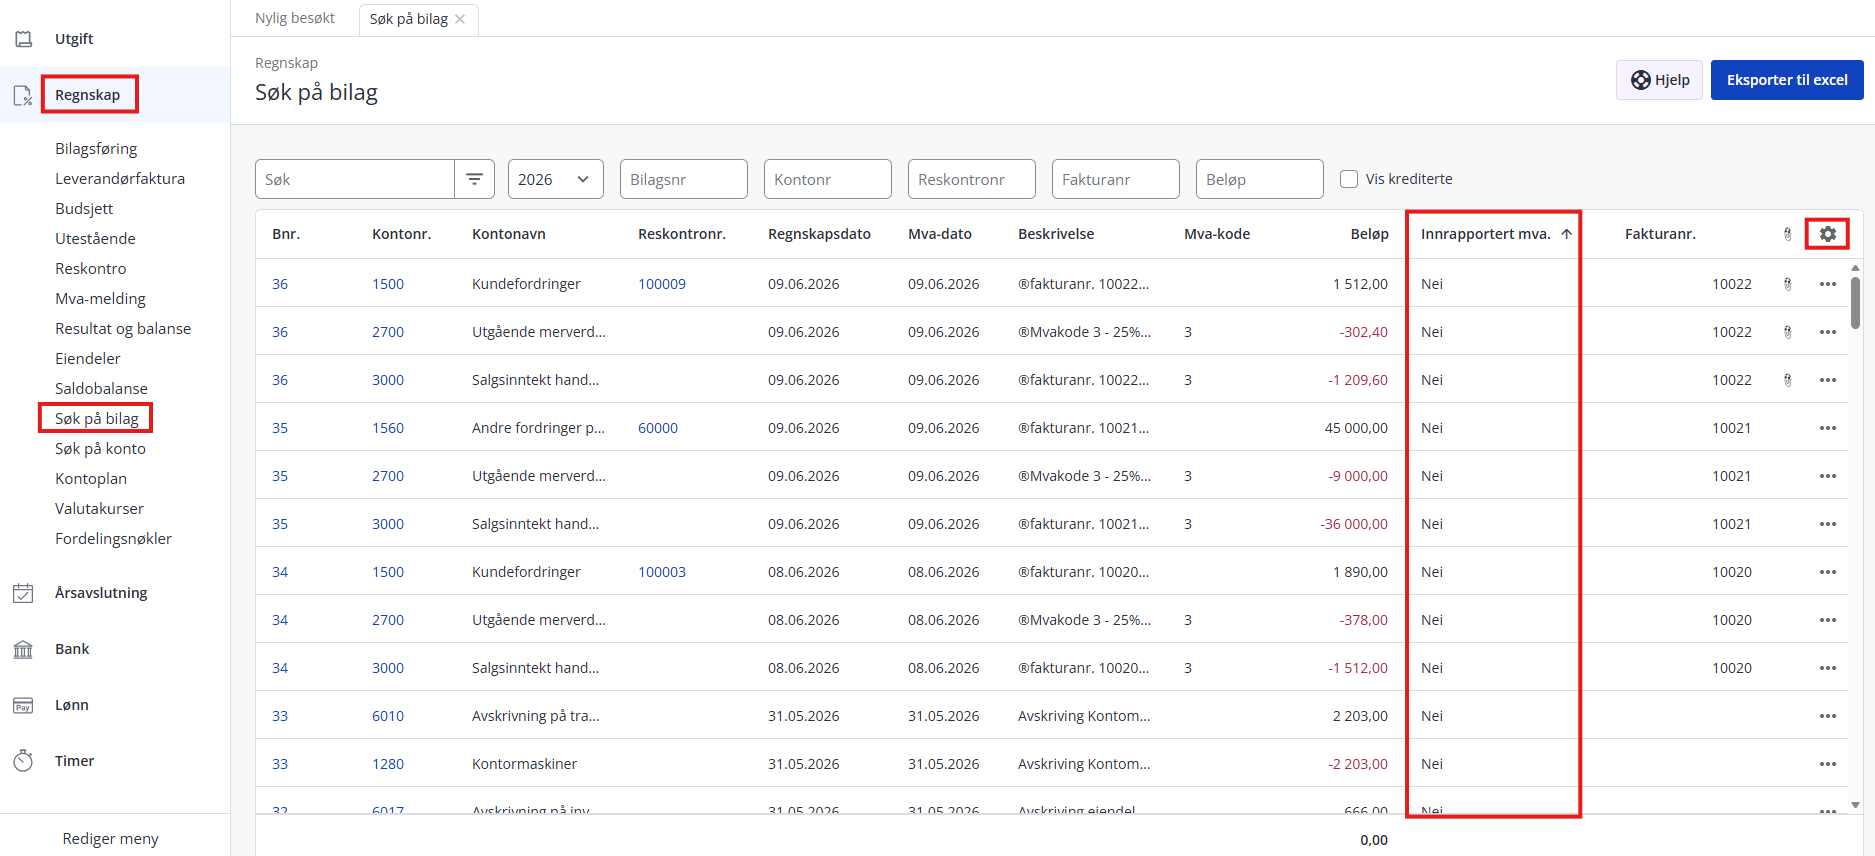Open attachment for row 36 account 2700
Viewport: 1875px width, 856px height.
[1787, 332]
